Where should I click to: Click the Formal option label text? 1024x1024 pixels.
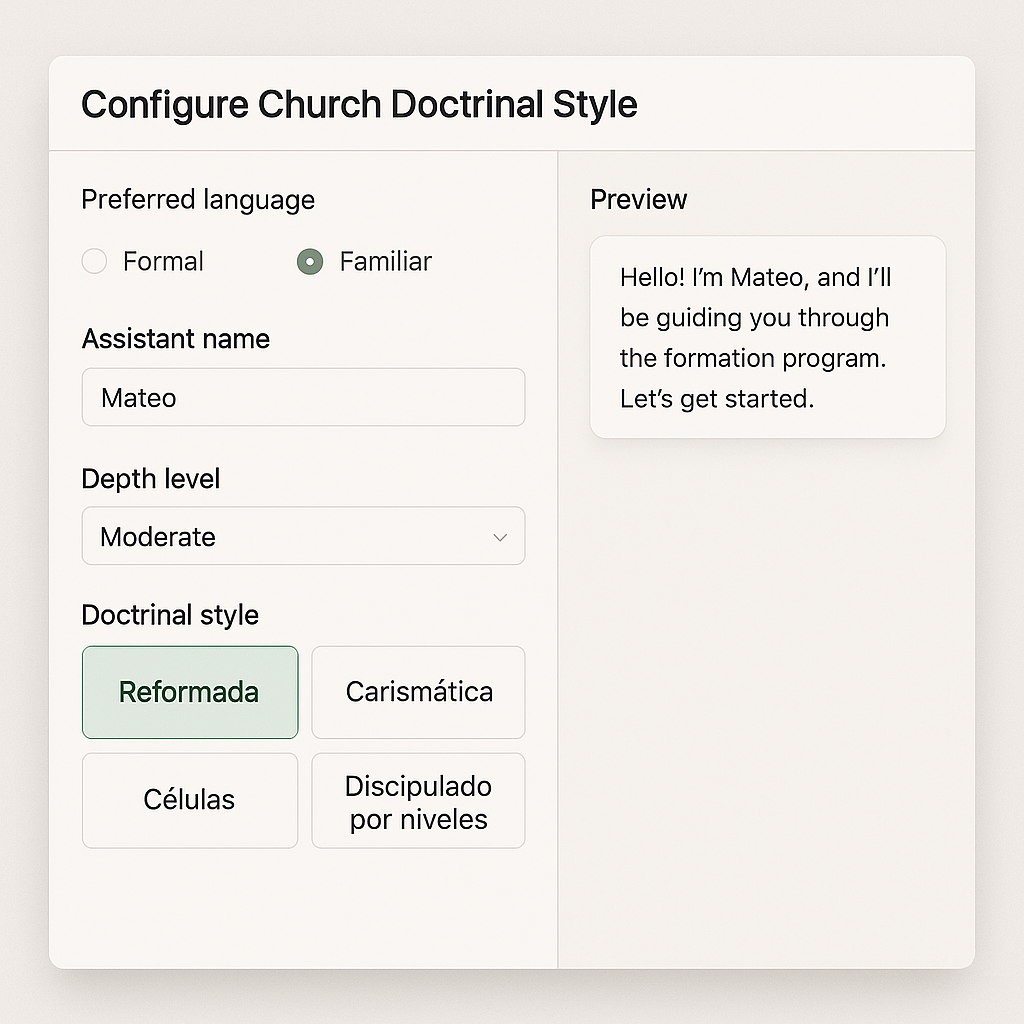pyautogui.click(x=163, y=262)
